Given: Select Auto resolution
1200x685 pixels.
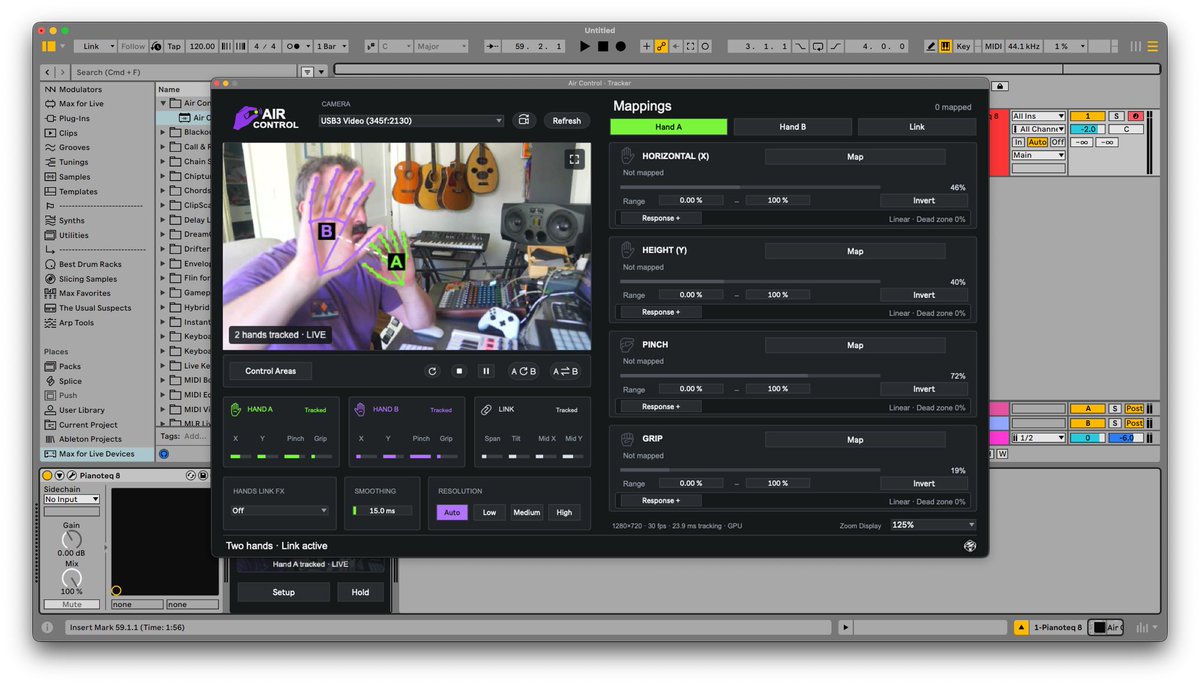Looking at the screenshot, I should (451, 513).
